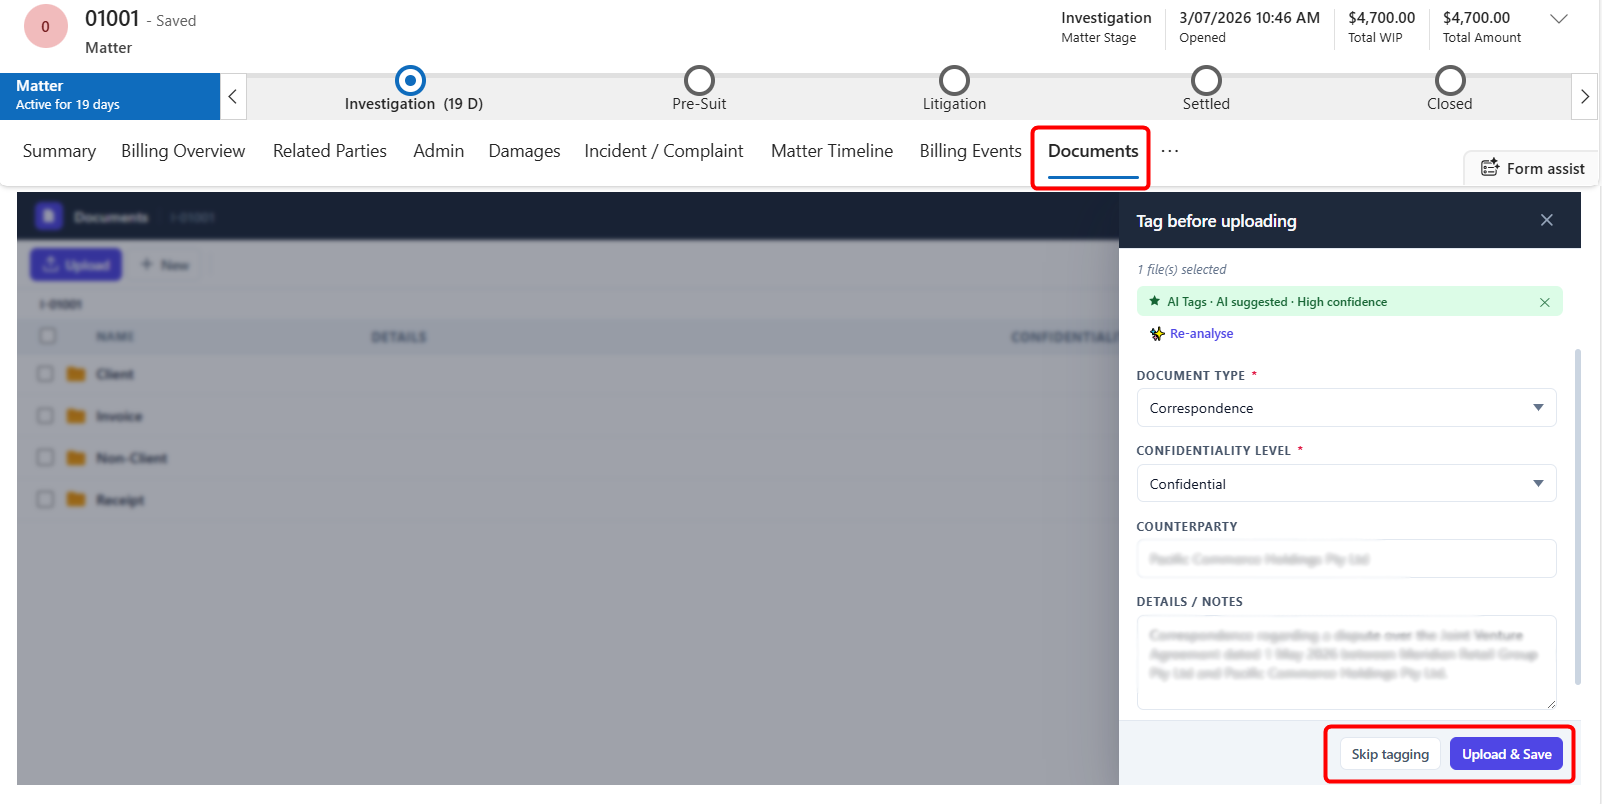Click Skip tagging

point(1390,754)
